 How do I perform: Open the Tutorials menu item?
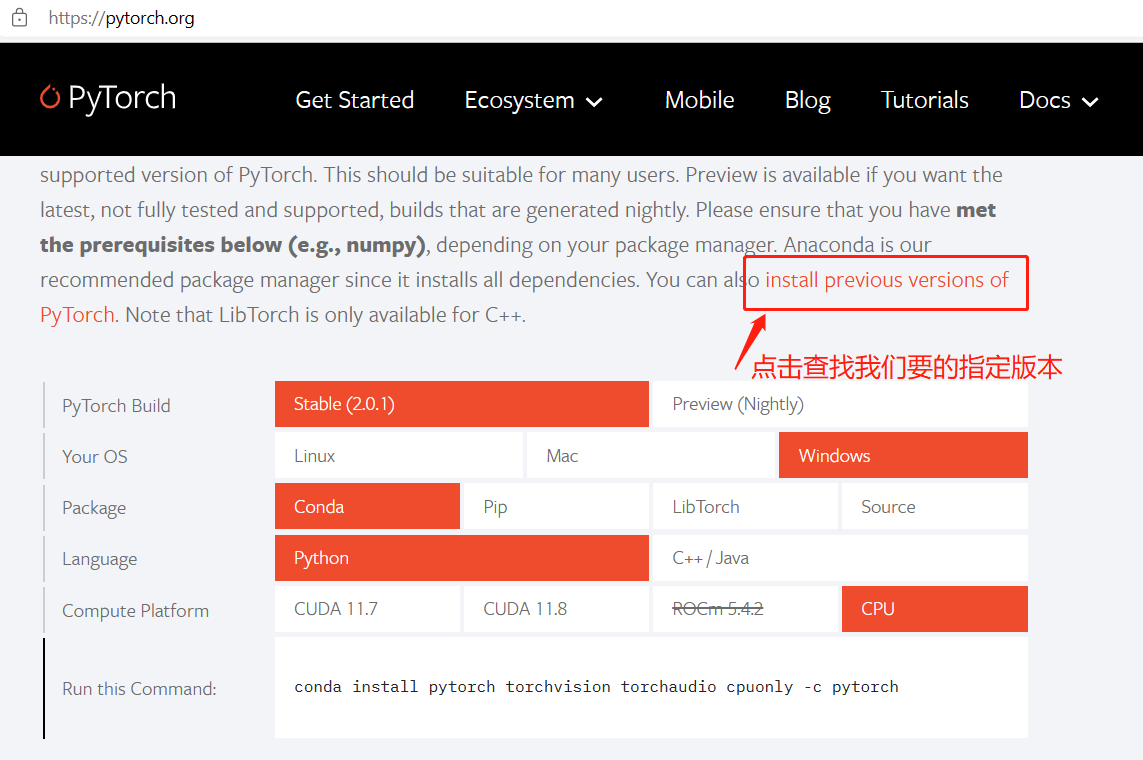(924, 100)
